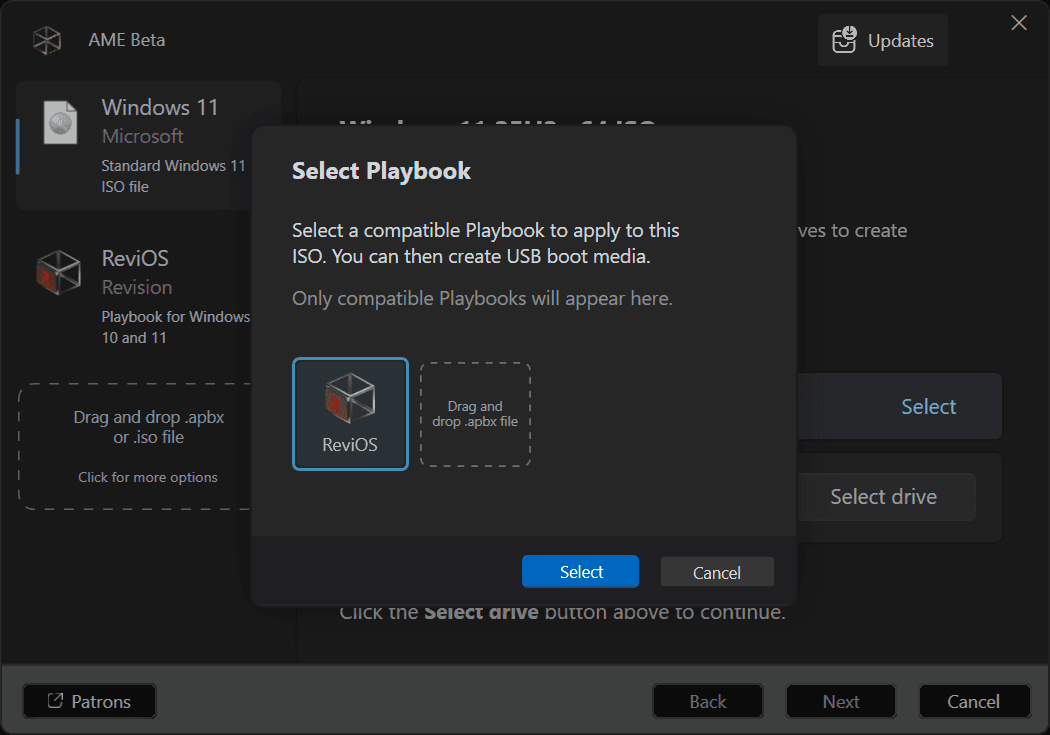
Task: Close the AME Beta window
Action: pos(1018,23)
